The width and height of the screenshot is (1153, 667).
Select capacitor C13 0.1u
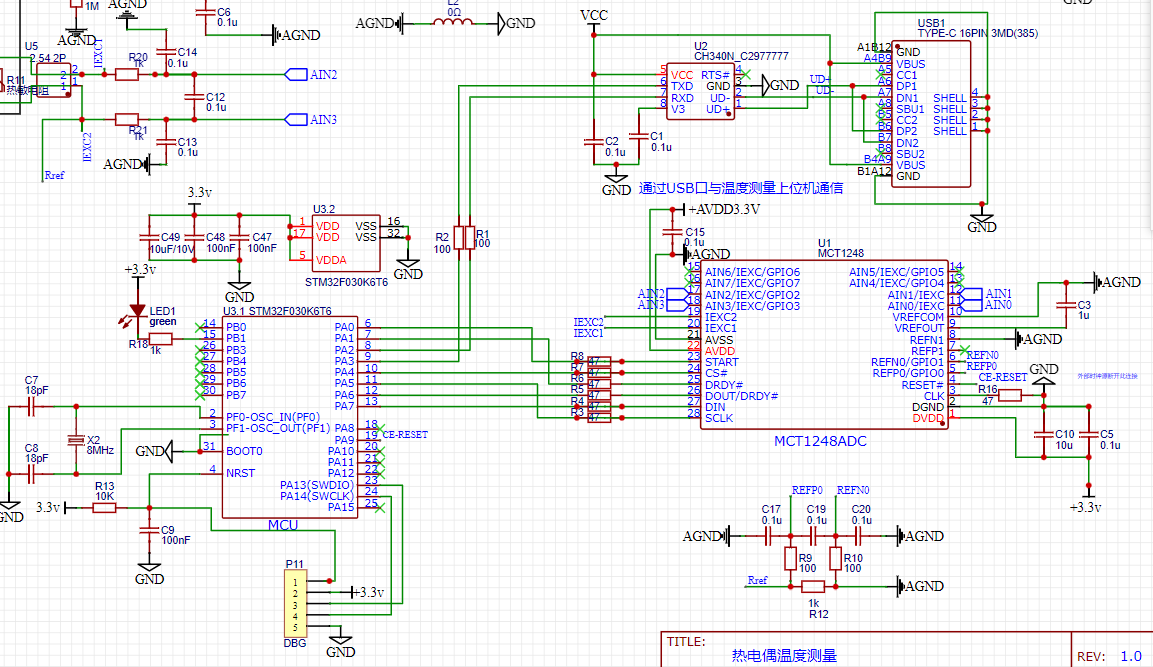pos(166,142)
